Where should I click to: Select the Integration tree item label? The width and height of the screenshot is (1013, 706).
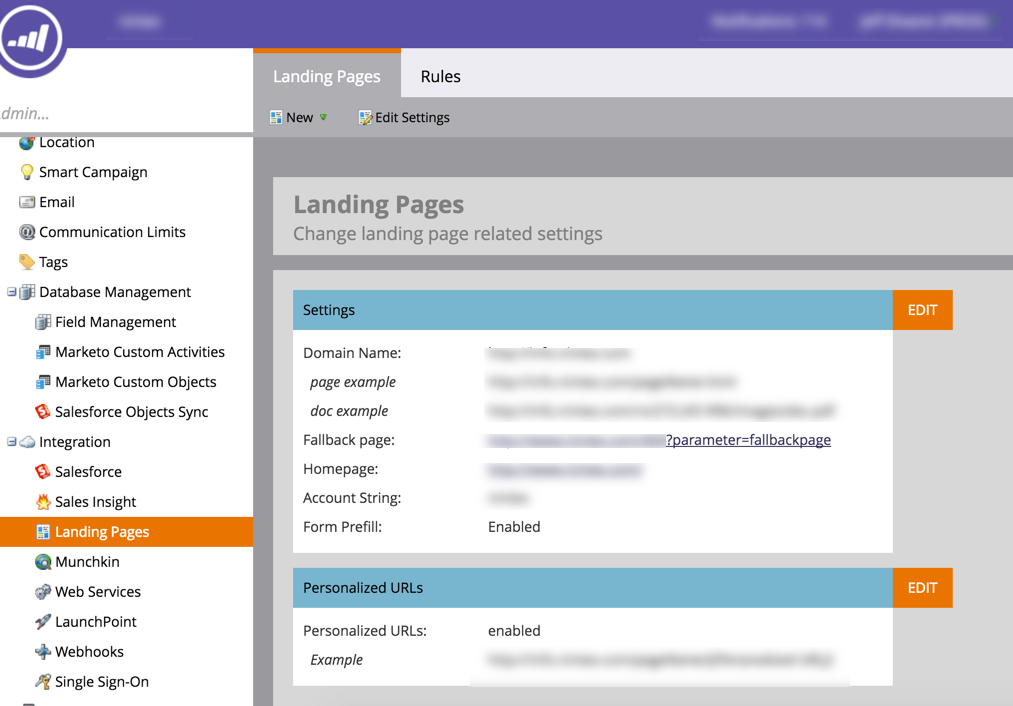pos(75,442)
